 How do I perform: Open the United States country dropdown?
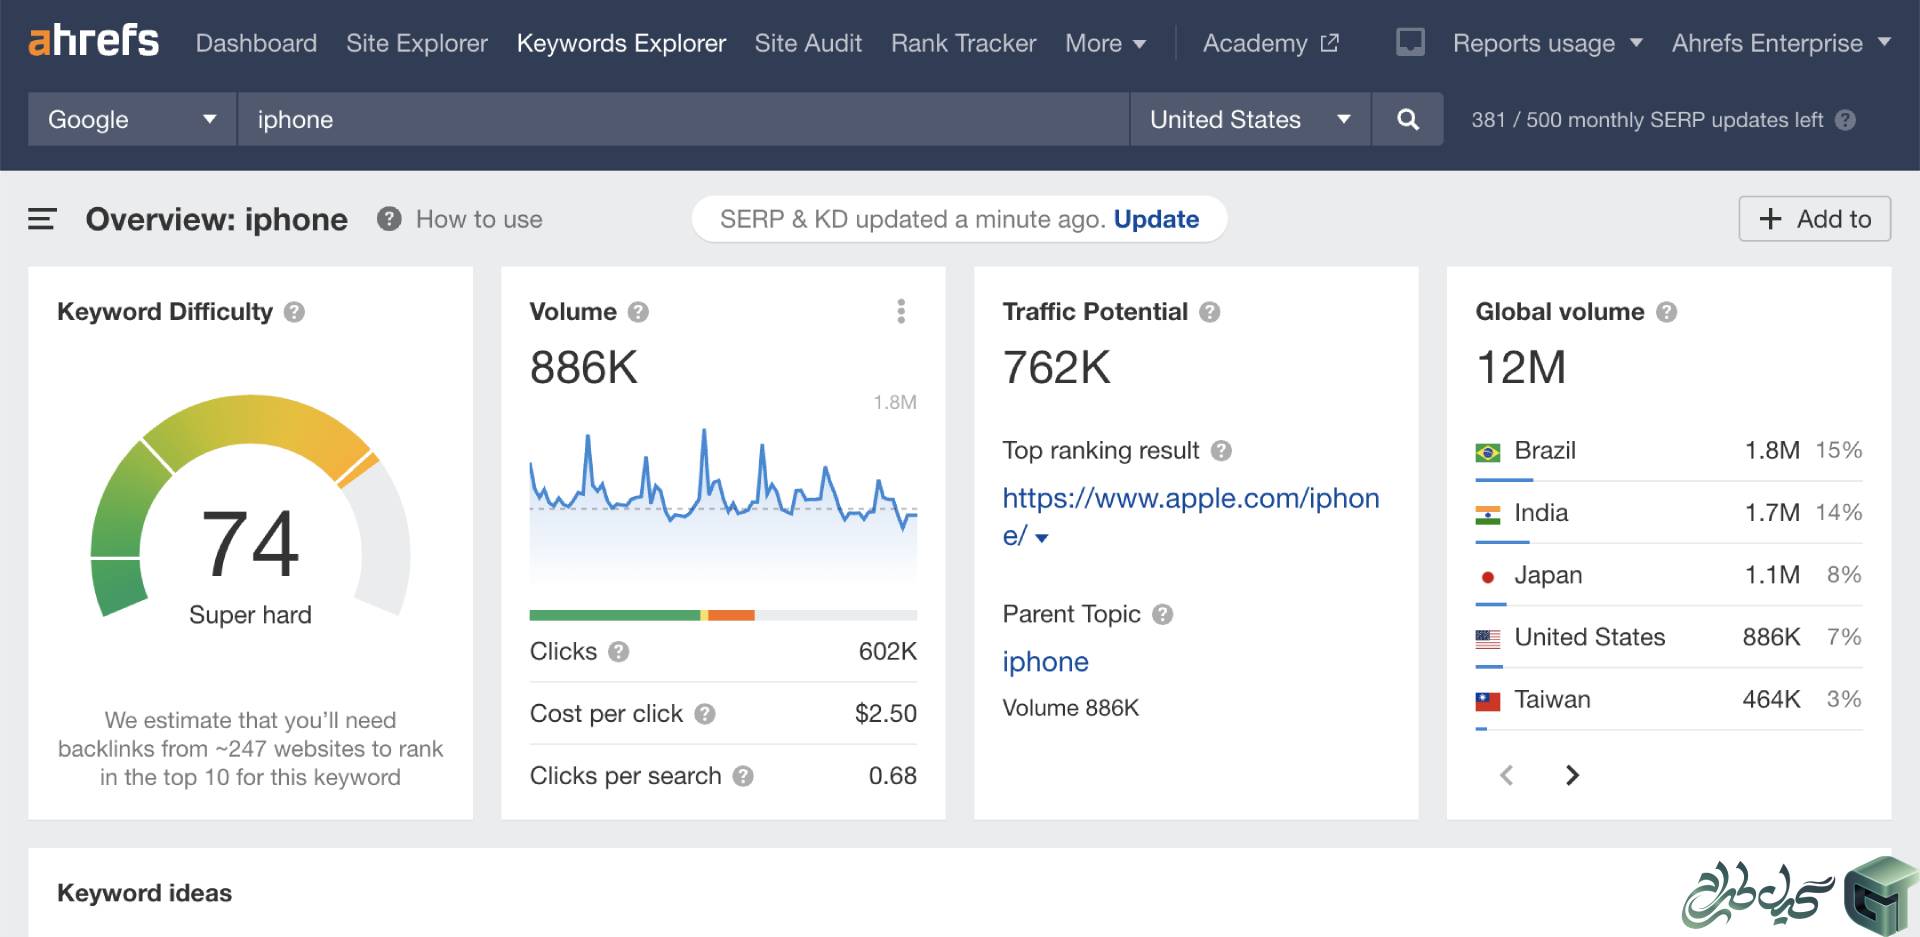coord(1250,119)
